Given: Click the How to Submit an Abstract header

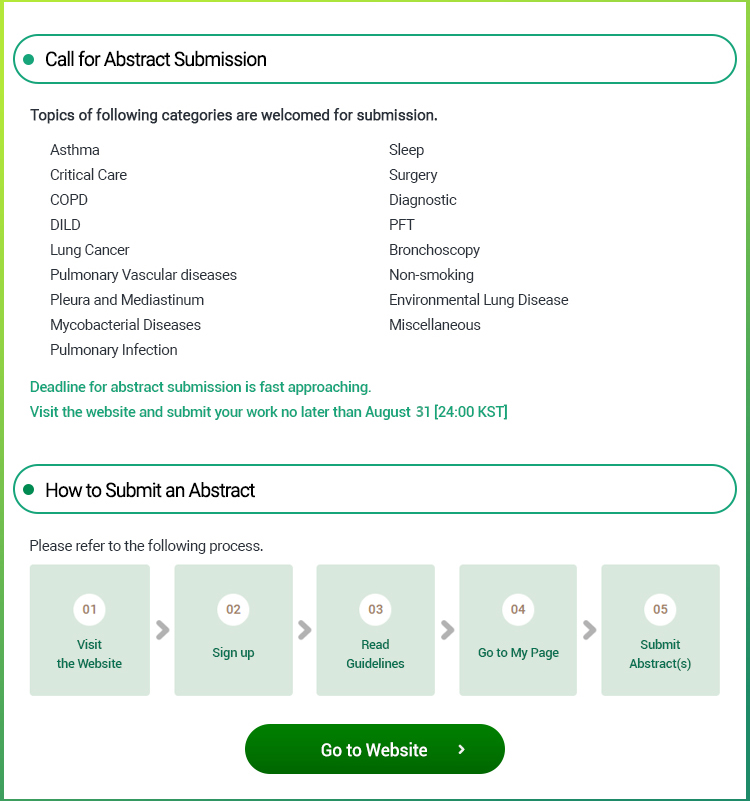Looking at the screenshot, I should (x=150, y=490).
